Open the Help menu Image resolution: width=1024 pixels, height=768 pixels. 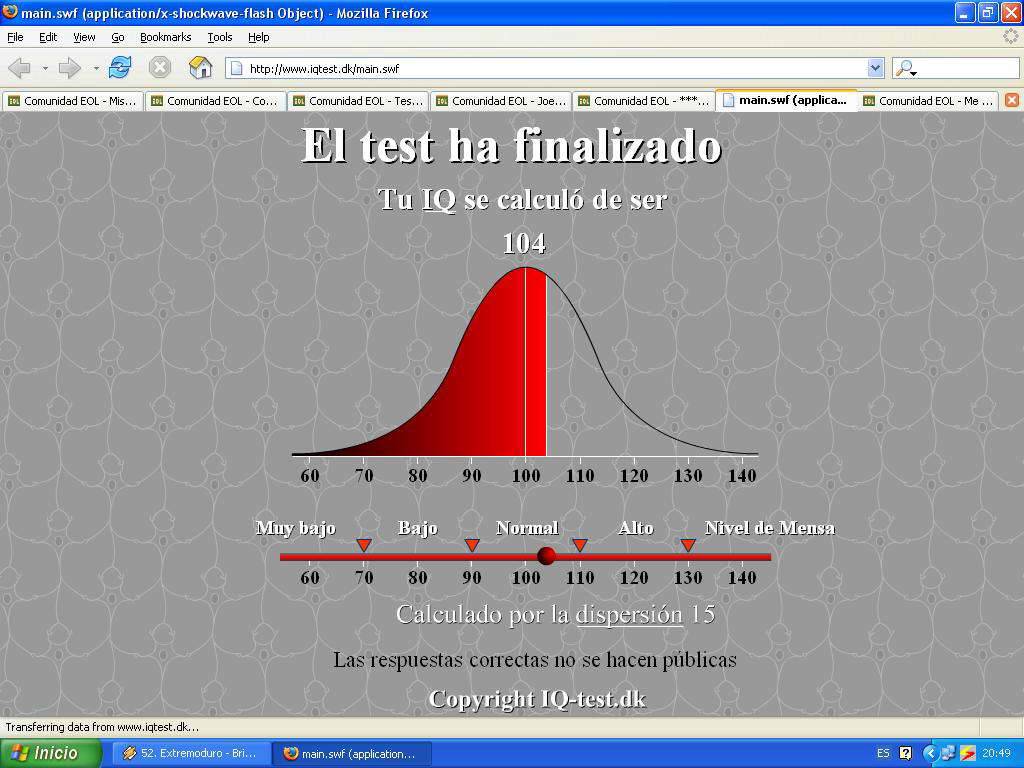[x=259, y=37]
